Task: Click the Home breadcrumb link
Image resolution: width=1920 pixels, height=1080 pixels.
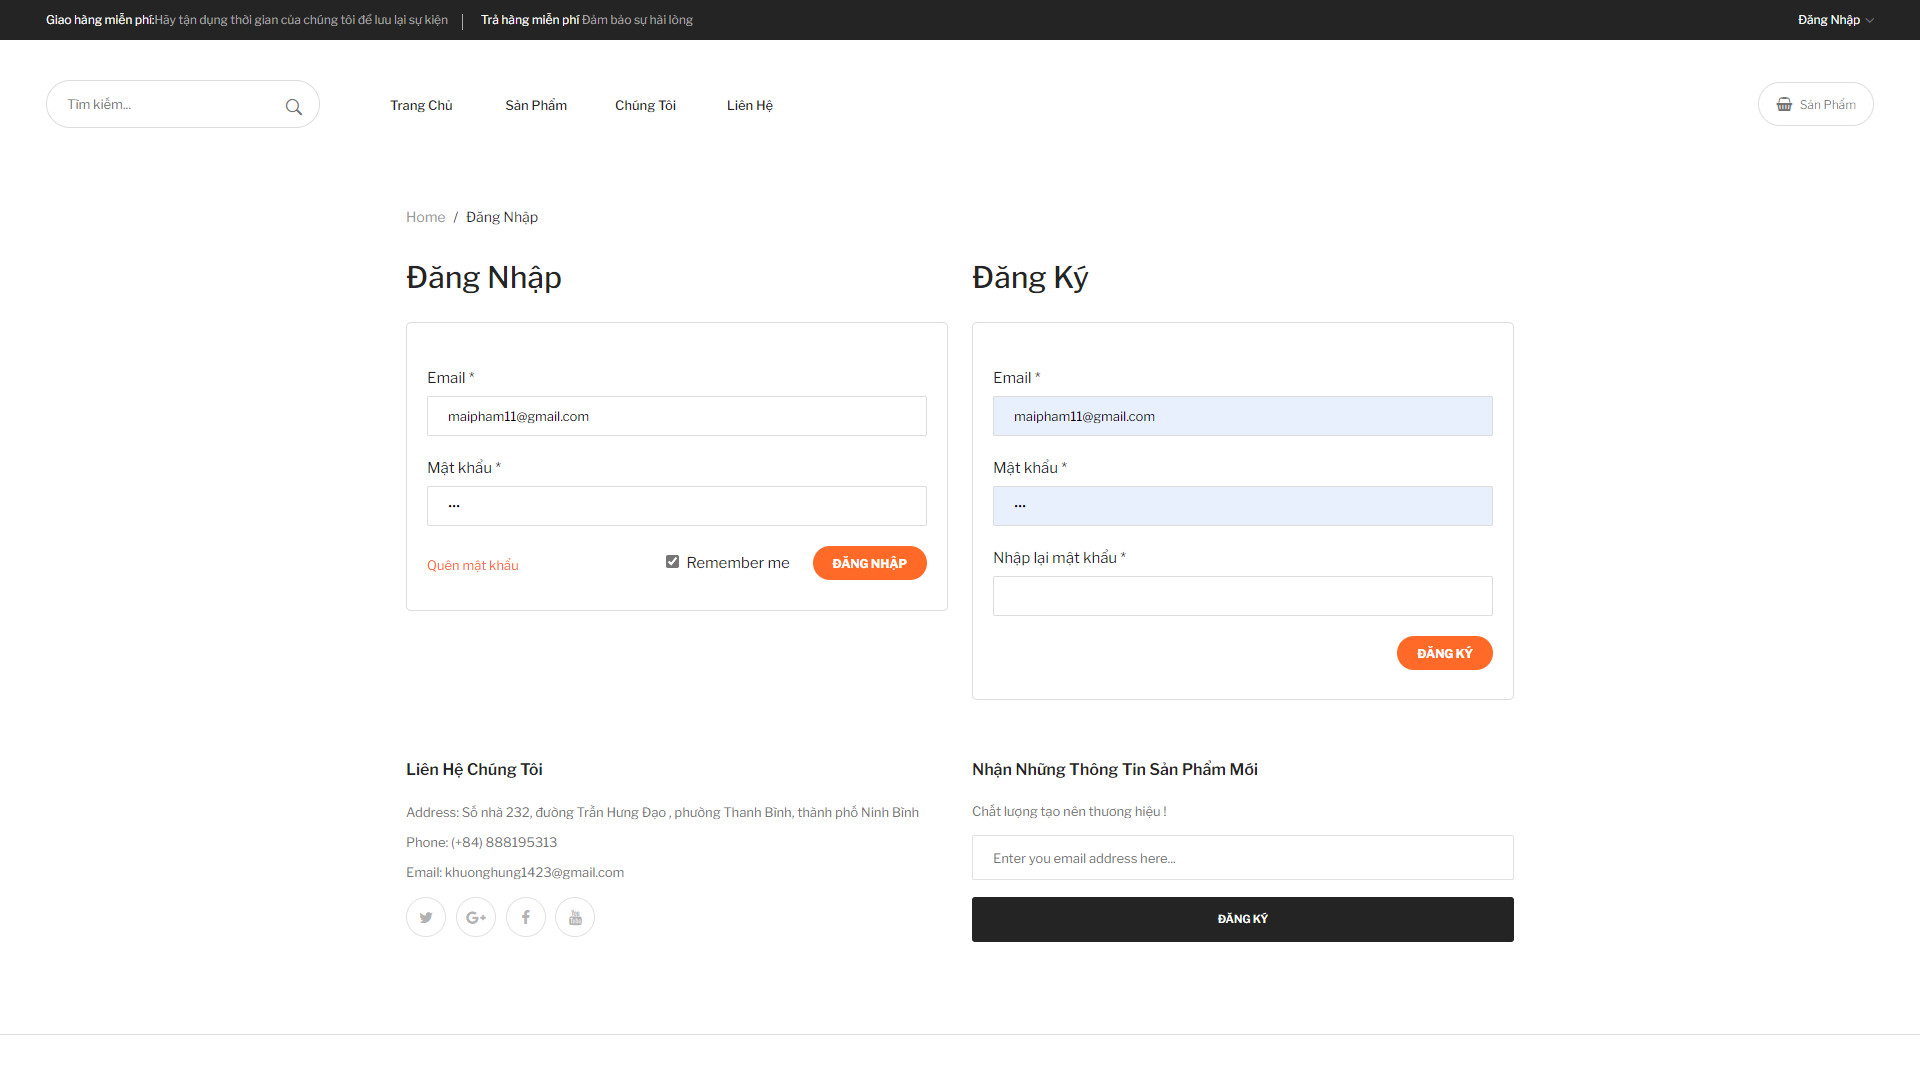Action: coord(425,217)
